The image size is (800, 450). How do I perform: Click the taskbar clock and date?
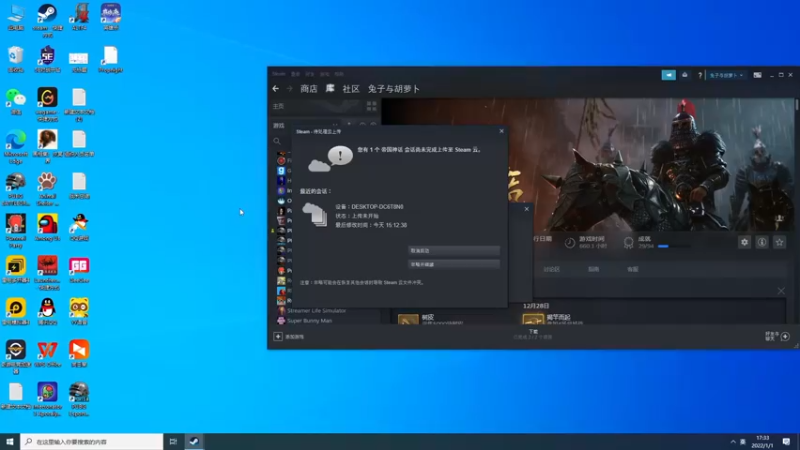pos(762,442)
